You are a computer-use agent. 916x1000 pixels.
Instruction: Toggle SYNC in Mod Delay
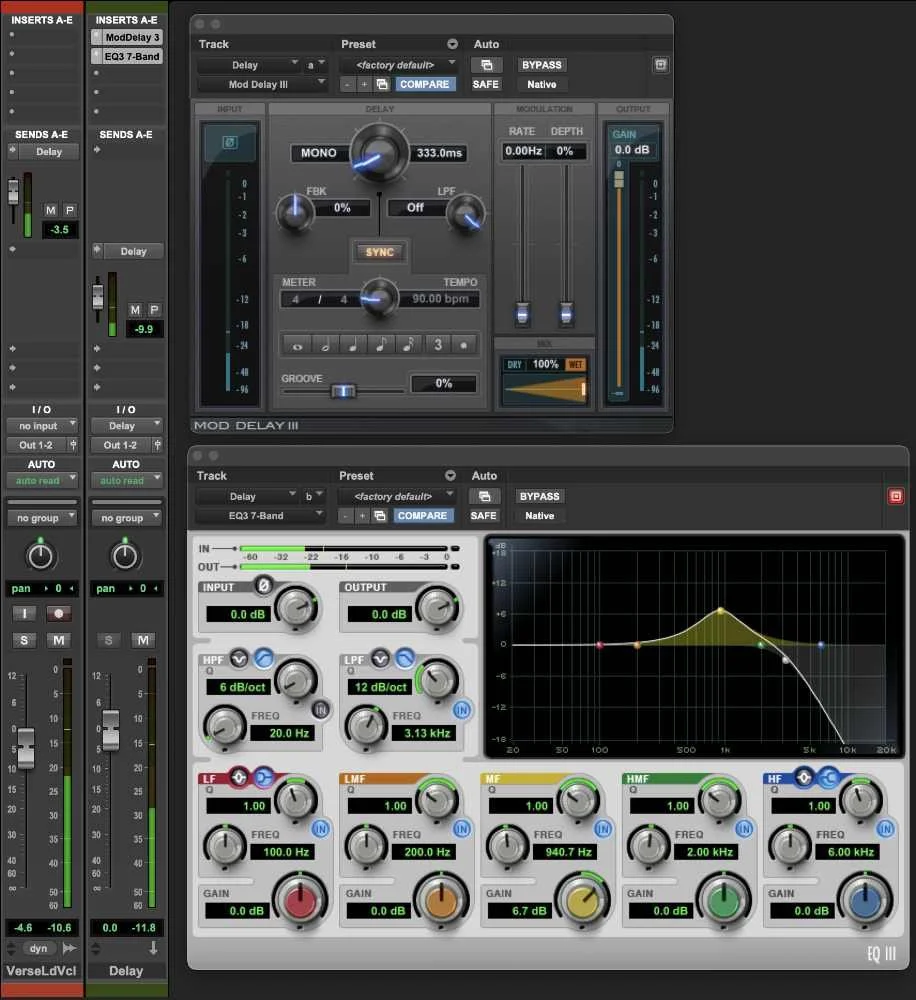380,253
